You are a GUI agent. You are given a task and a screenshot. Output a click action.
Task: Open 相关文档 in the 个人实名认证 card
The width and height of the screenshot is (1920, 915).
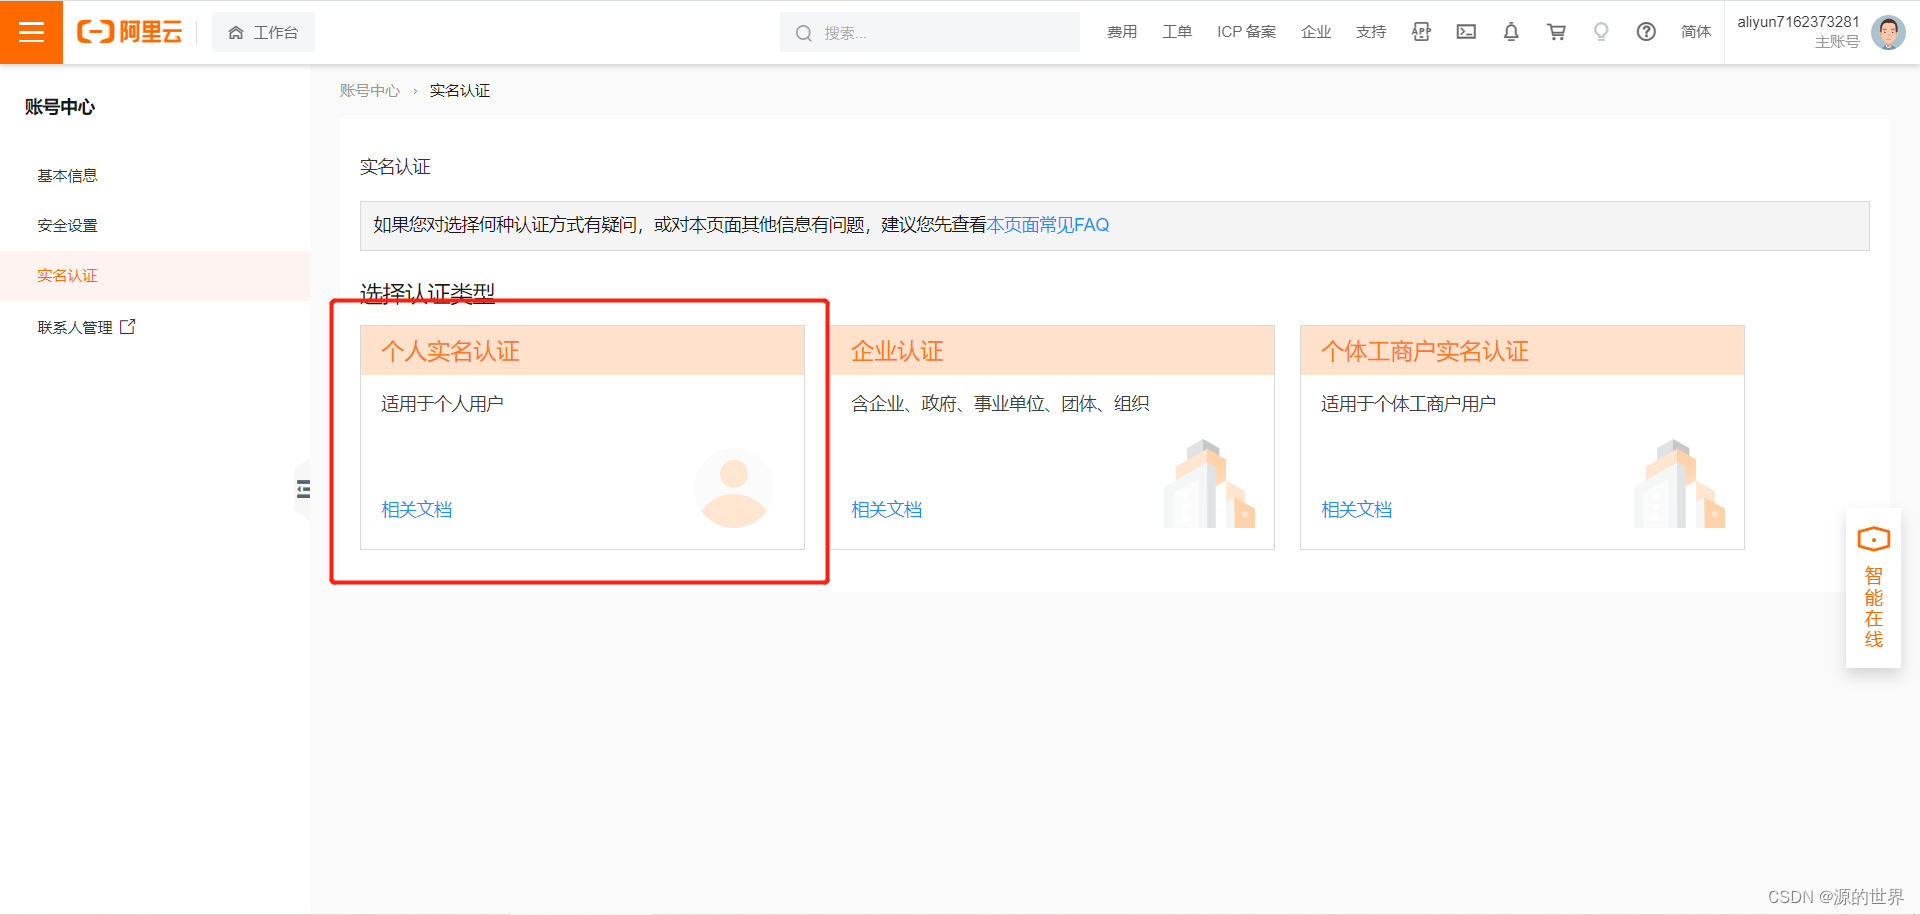click(x=417, y=510)
